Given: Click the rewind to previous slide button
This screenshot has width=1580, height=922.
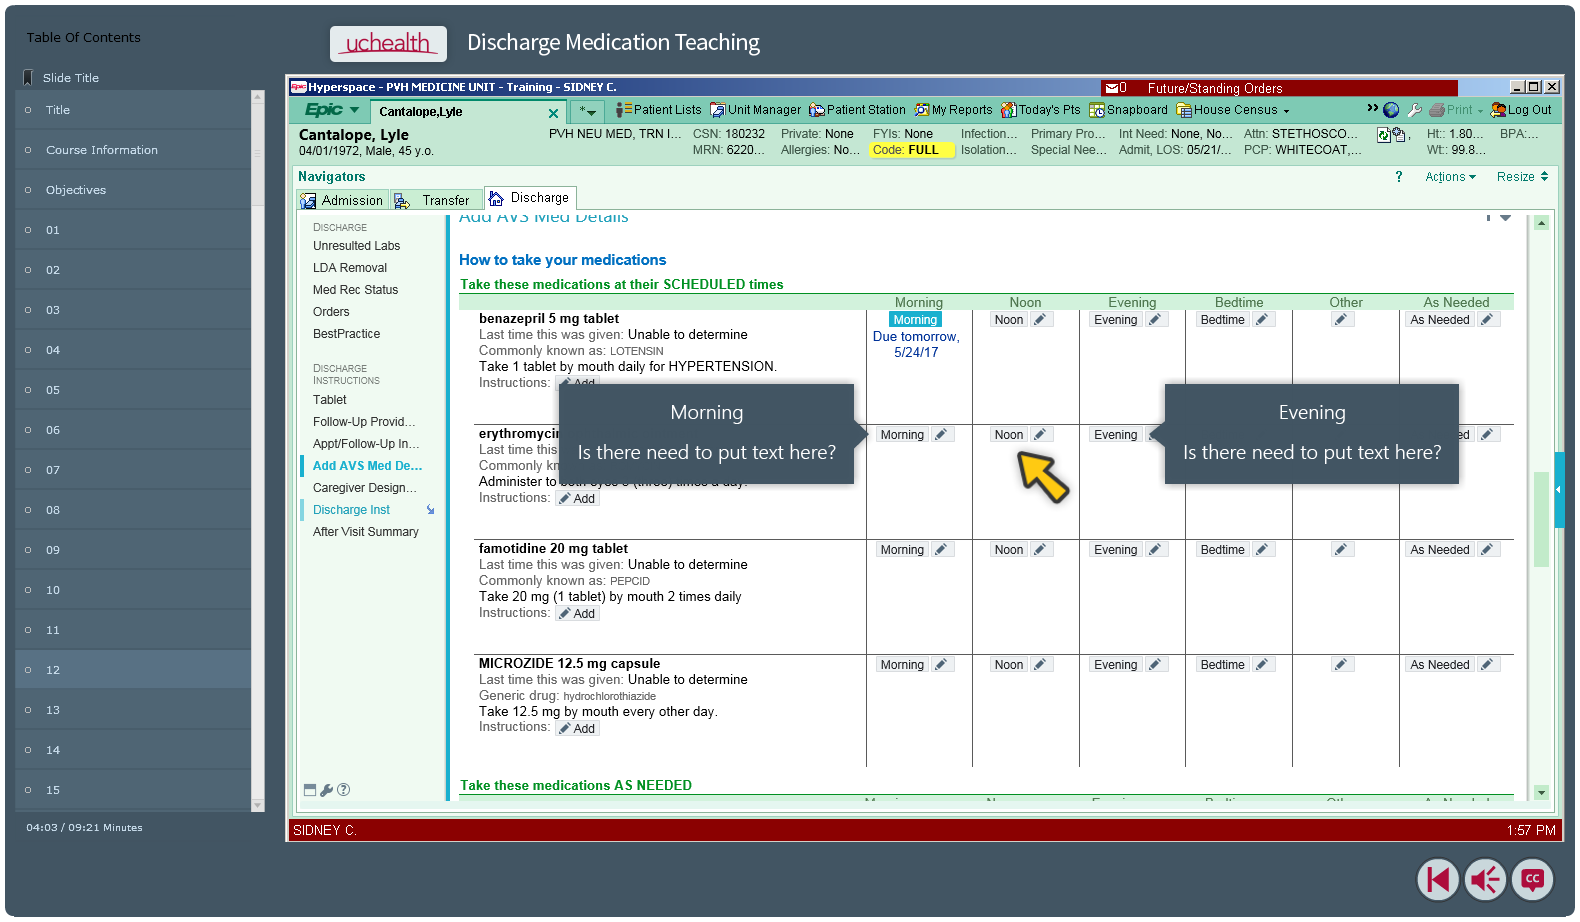Looking at the screenshot, I should [1438, 880].
